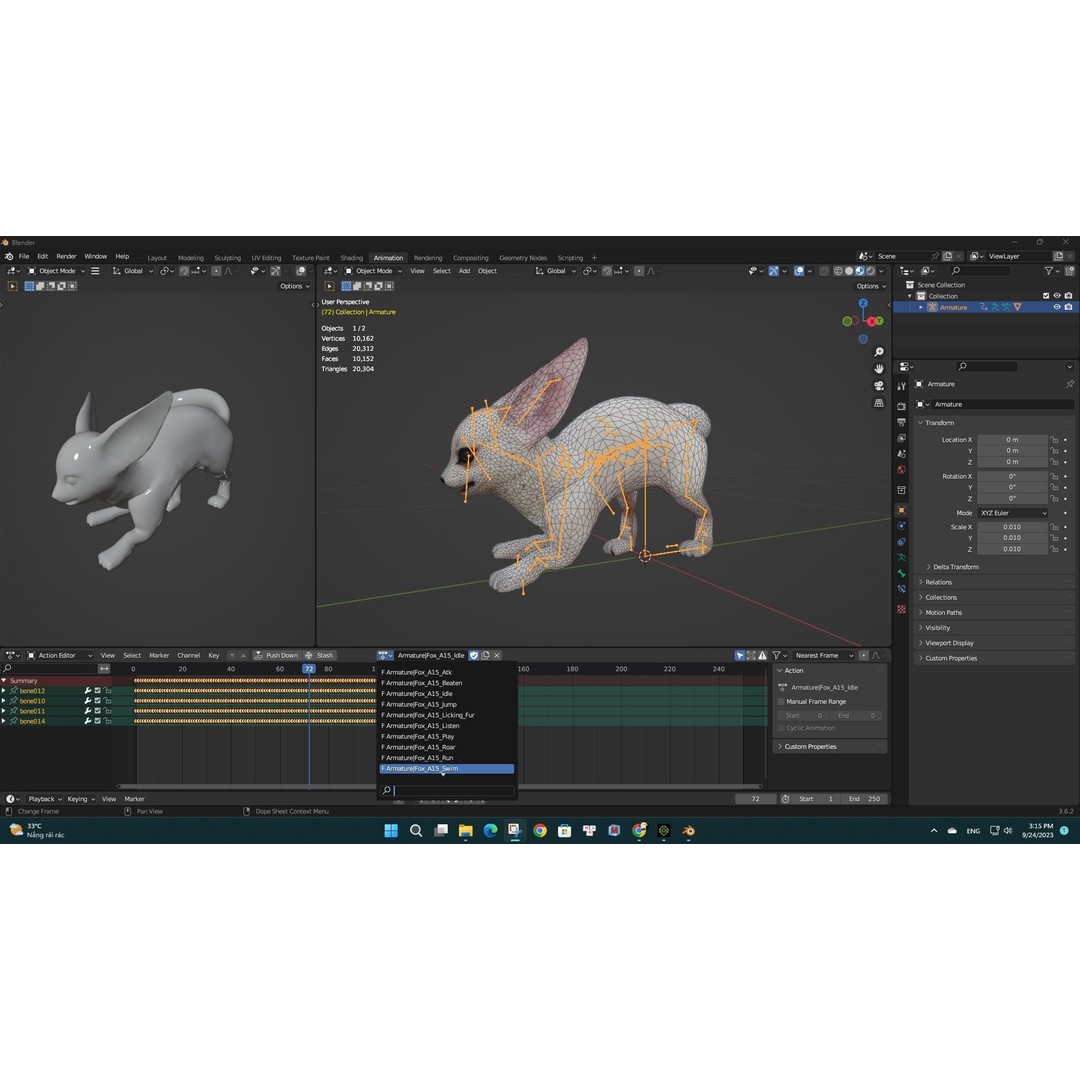Enable the Manual Frame Range checkbox
Screen dimensions: 1080x1080
tap(781, 701)
